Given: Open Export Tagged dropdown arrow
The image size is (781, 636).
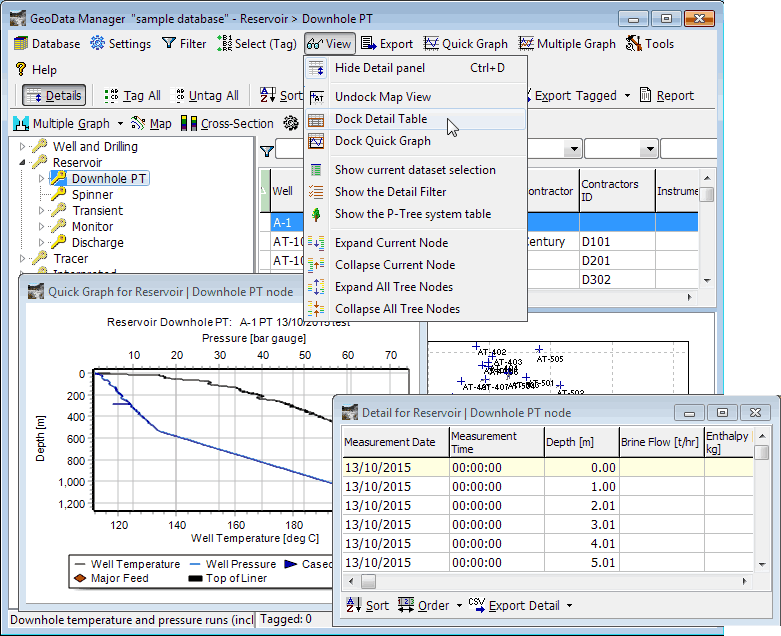Looking at the screenshot, I should point(627,95).
